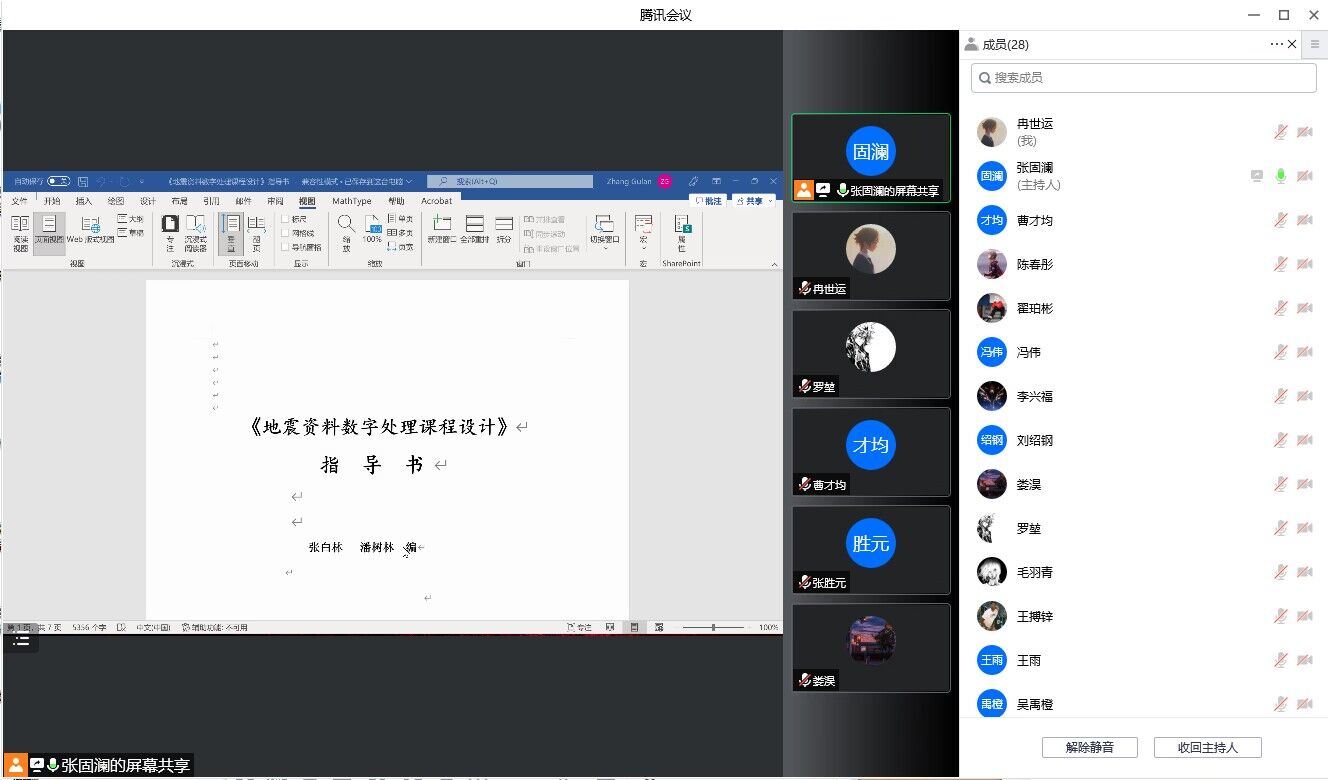Image resolution: width=1328 pixels, height=780 pixels.
Task: Click the 阅读视图 icon in the Word ribbon
Action: tap(20, 230)
